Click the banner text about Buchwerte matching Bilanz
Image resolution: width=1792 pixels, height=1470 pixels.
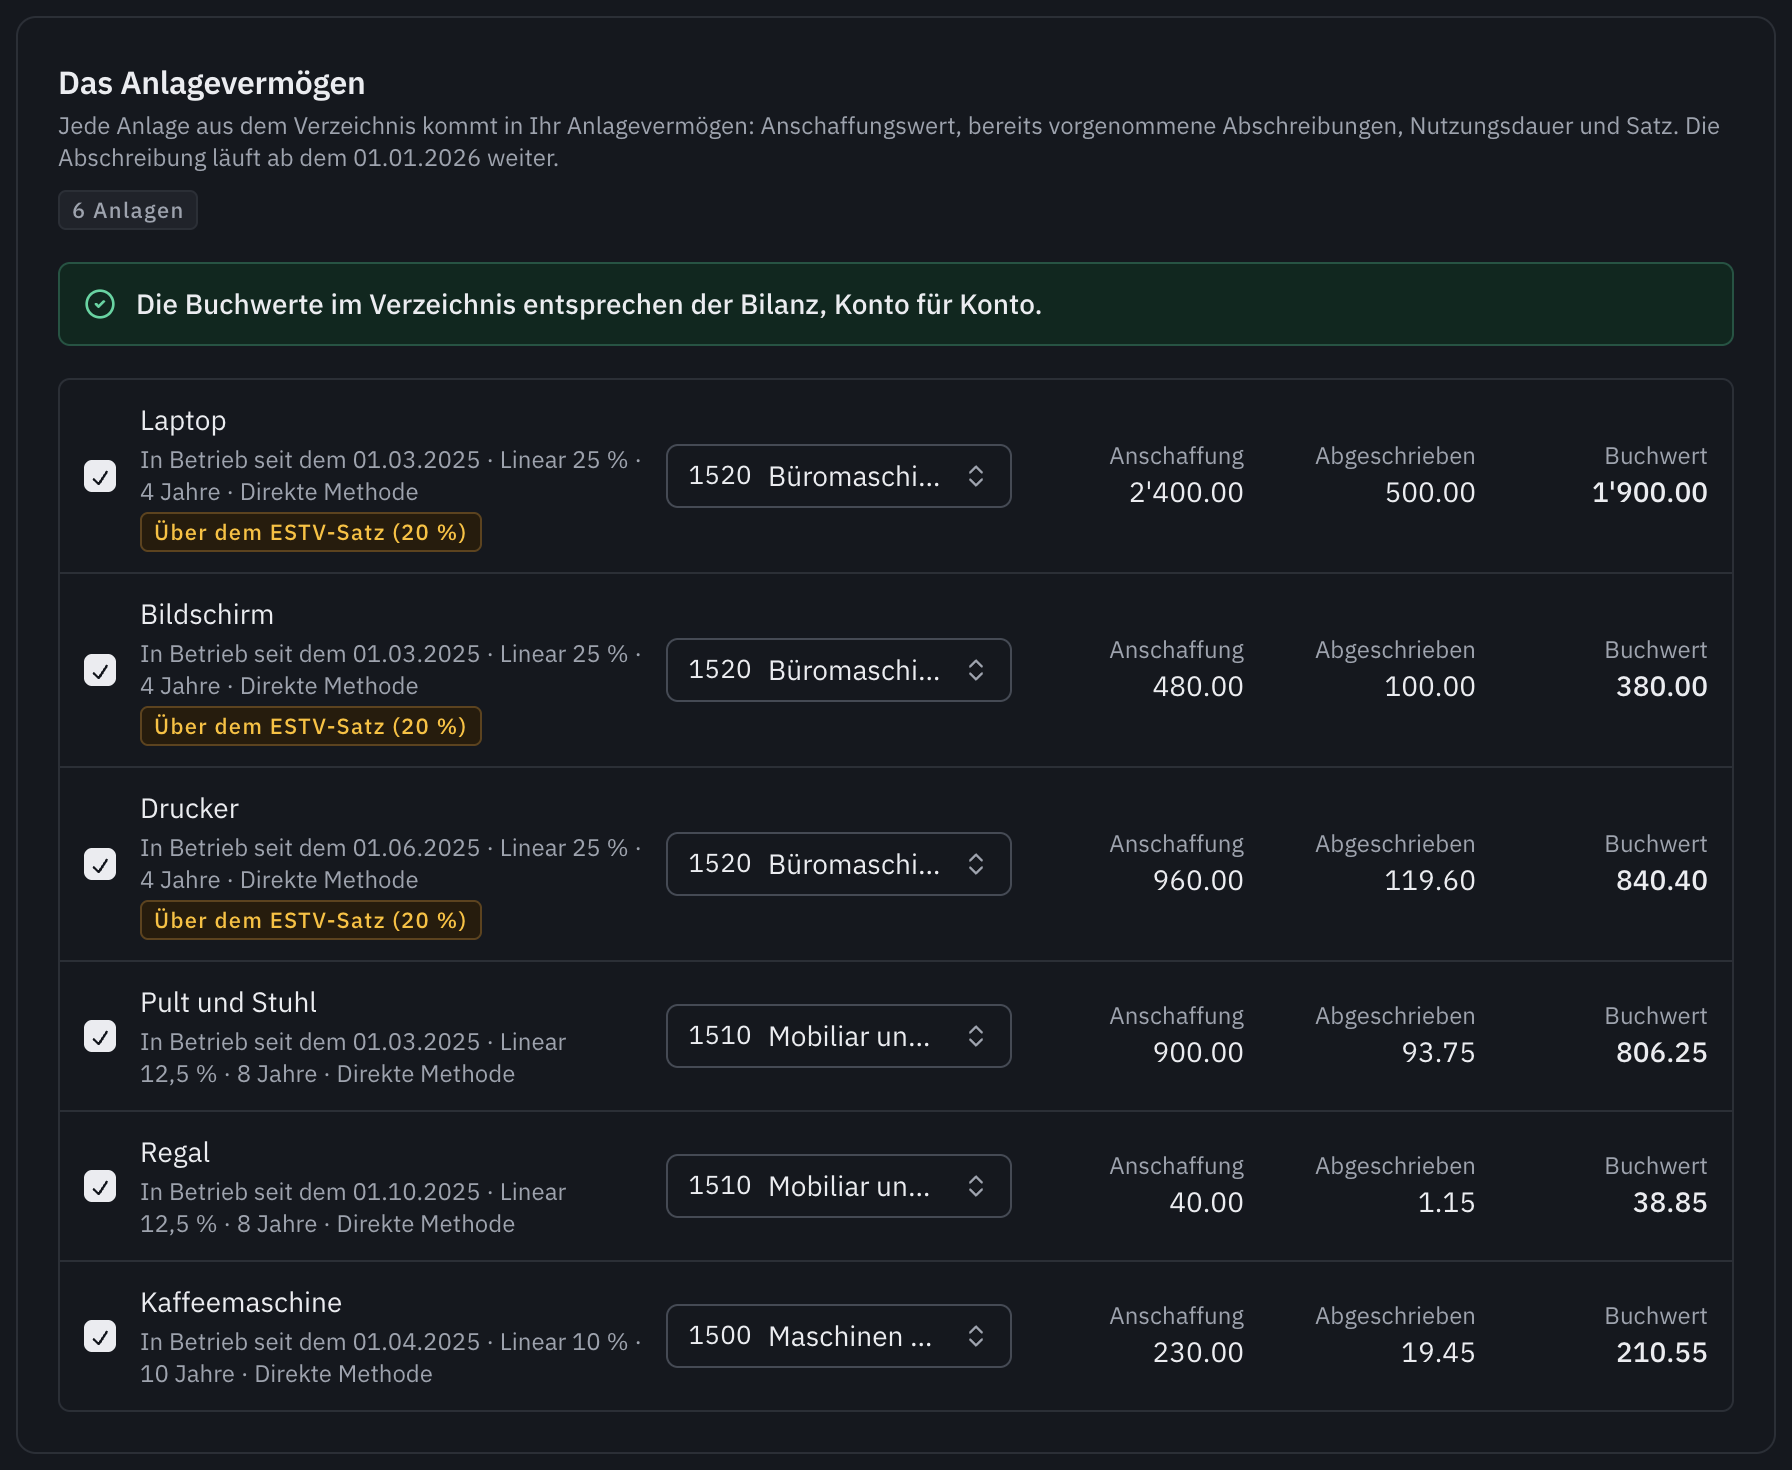(589, 304)
